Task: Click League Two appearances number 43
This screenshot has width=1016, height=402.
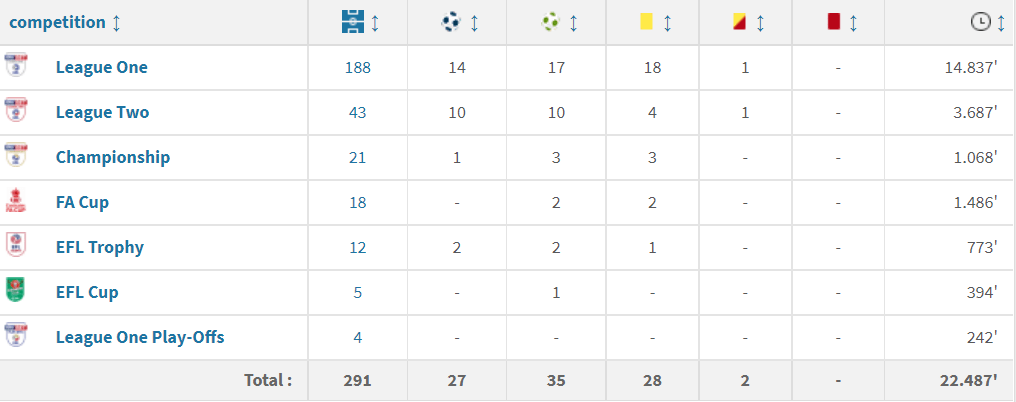Action: click(357, 112)
